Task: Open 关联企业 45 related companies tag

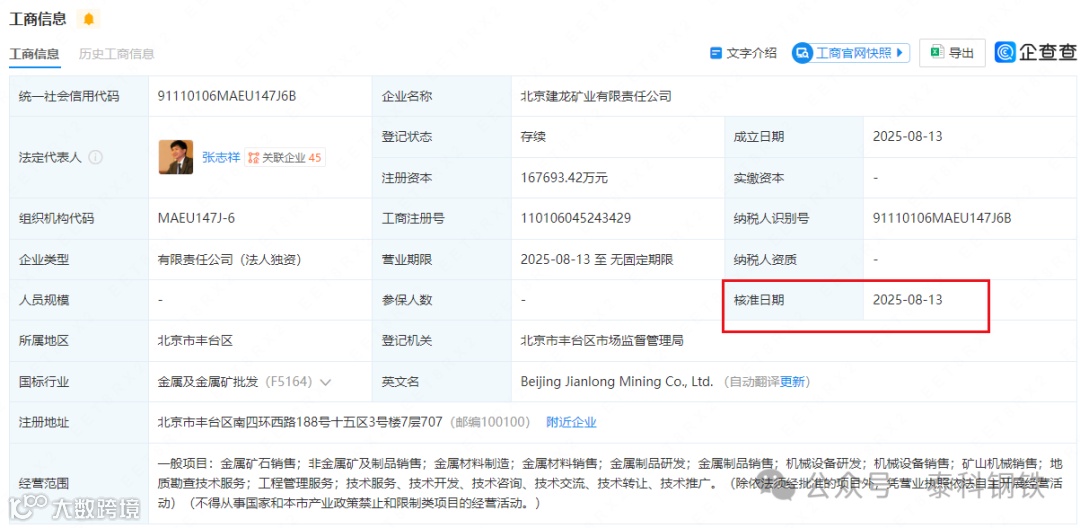Action: point(285,158)
